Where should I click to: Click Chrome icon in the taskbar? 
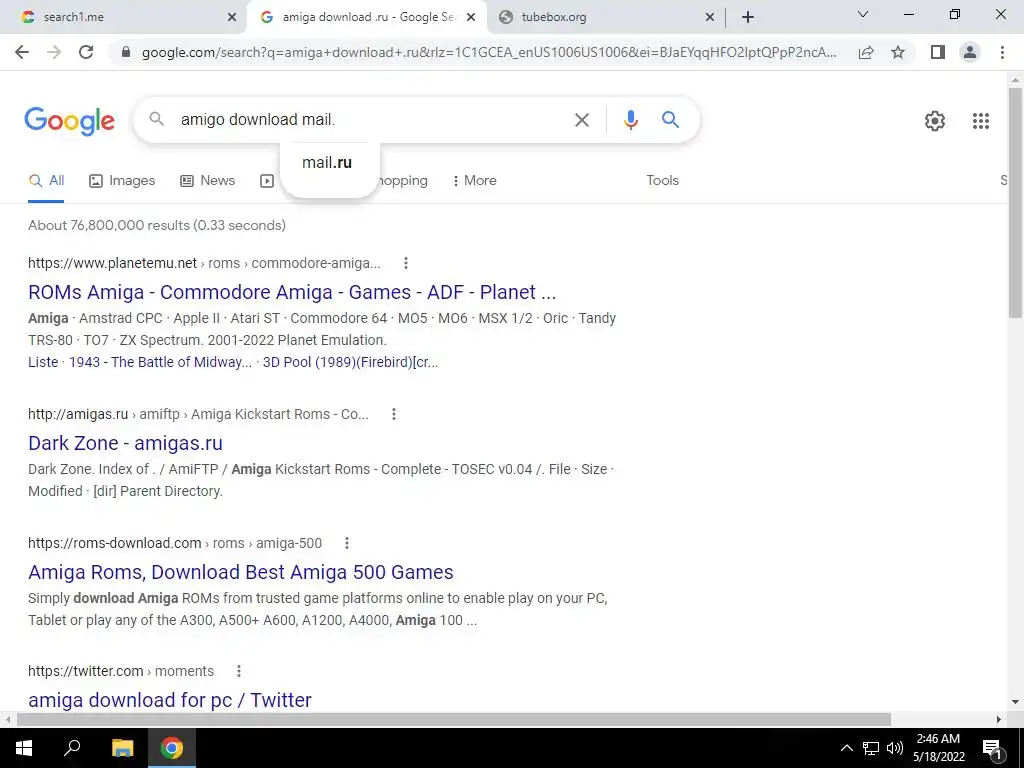coord(172,748)
